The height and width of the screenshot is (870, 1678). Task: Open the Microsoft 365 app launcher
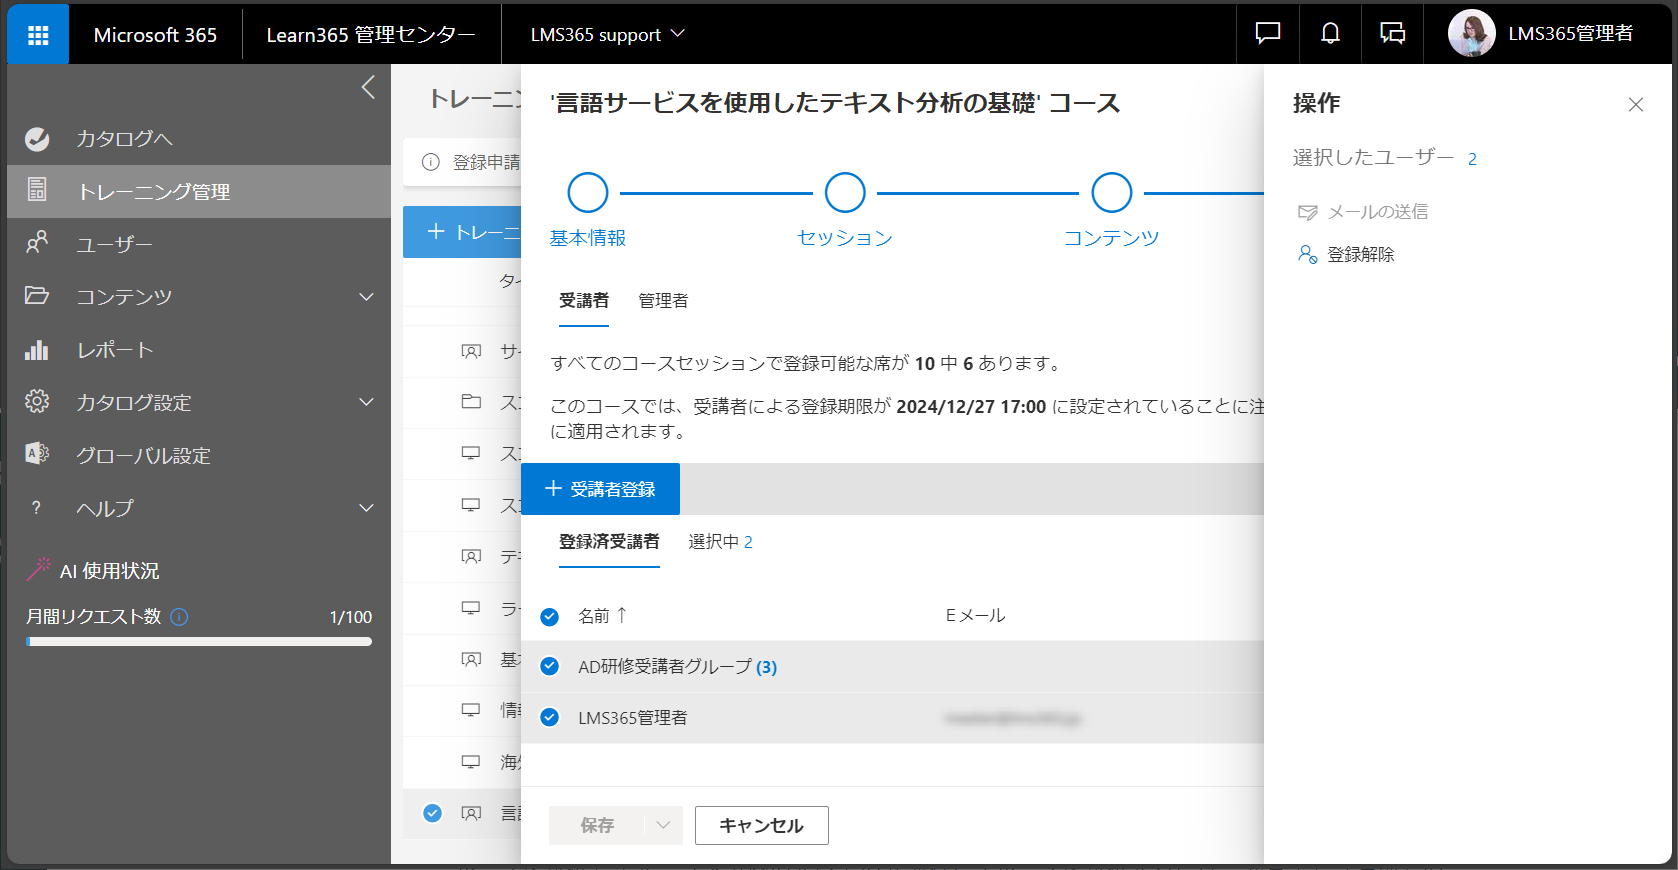pyautogui.click(x=38, y=35)
